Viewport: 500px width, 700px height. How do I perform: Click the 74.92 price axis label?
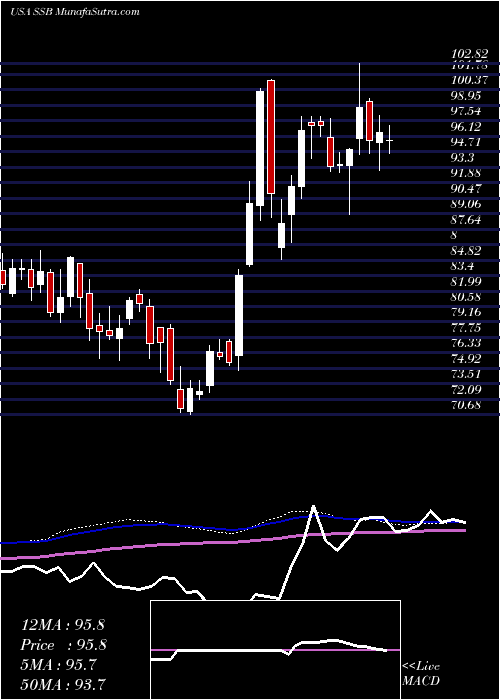[x=466, y=359]
